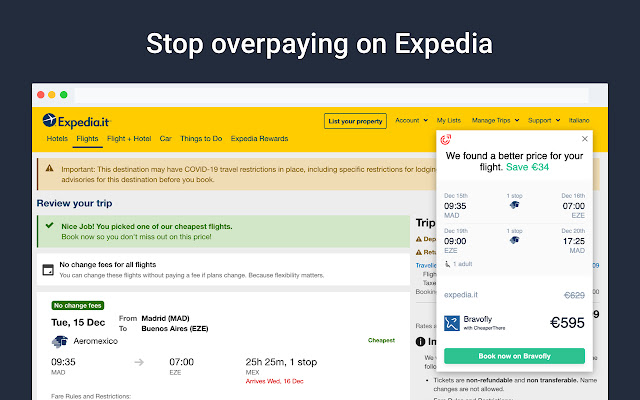The height and width of the screenshot is (400, 640).
Task: Click the 25h 25m, 1 stop duration
Action: pos(281,362)
